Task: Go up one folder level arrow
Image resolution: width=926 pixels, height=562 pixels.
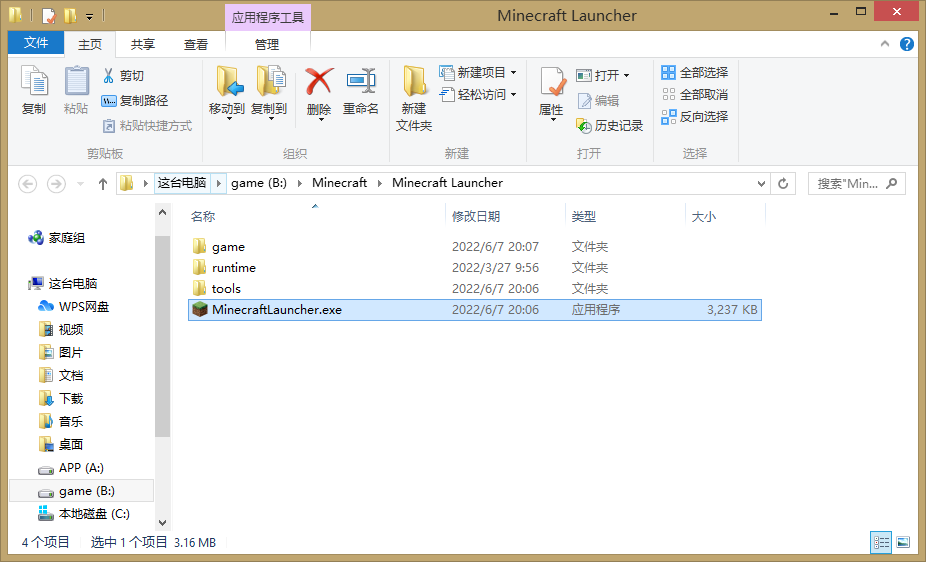Action: coord(103,184)
